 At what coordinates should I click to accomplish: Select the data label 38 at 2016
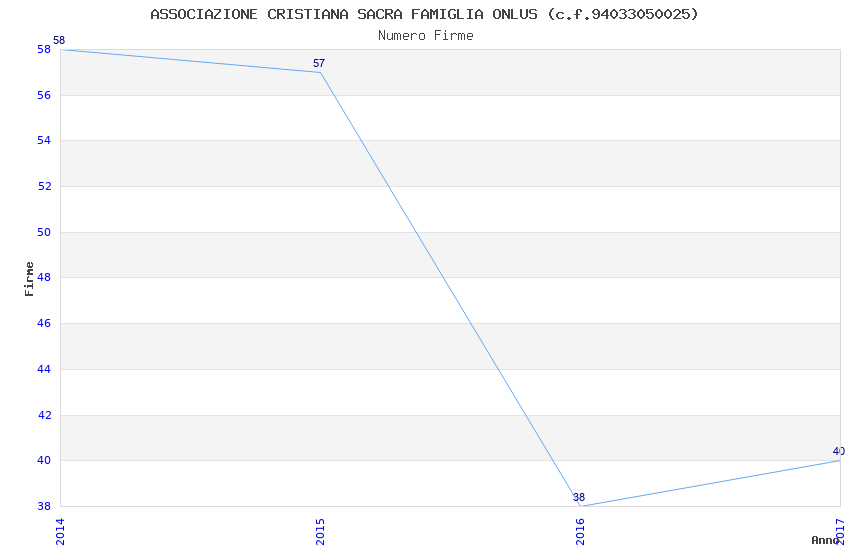click(x=579, y=497)
